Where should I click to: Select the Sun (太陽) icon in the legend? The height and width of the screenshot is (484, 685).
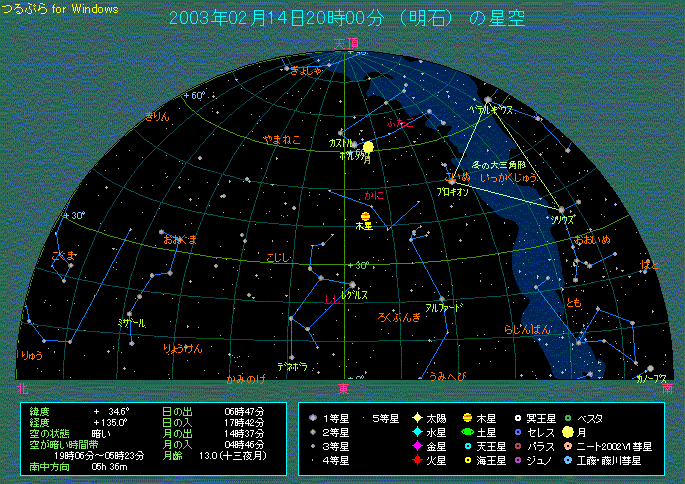point(416,417)
